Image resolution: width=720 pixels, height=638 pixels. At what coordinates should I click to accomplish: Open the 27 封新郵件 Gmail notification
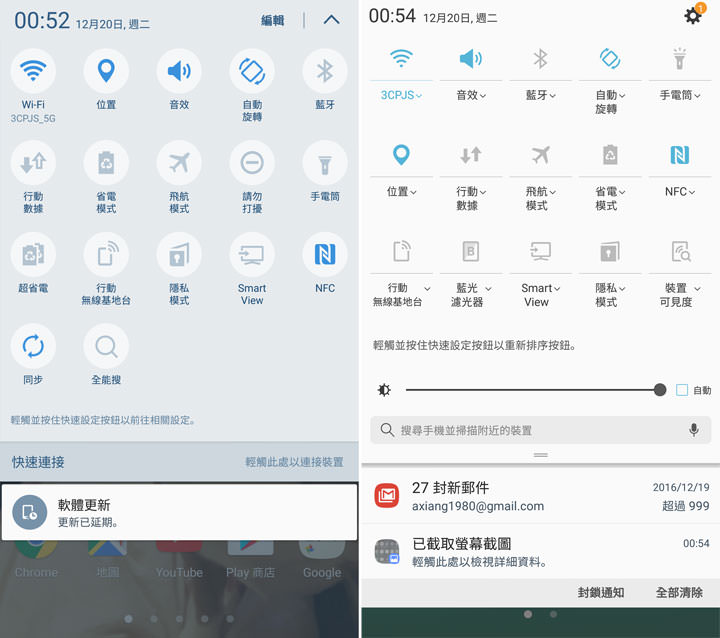point(540,496)
